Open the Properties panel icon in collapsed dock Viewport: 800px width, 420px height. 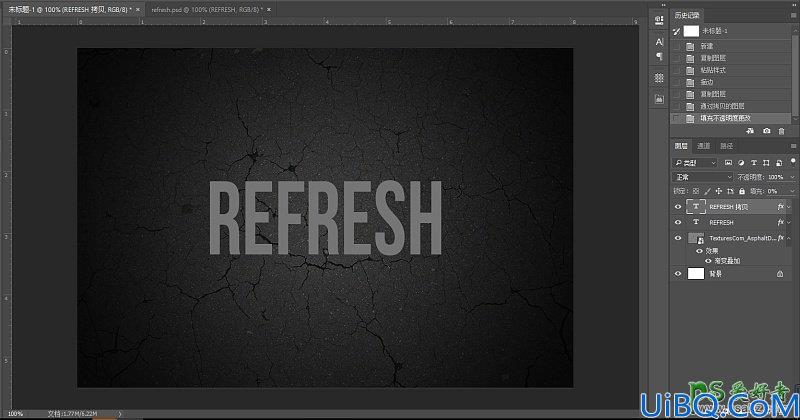tap(659, 20)
